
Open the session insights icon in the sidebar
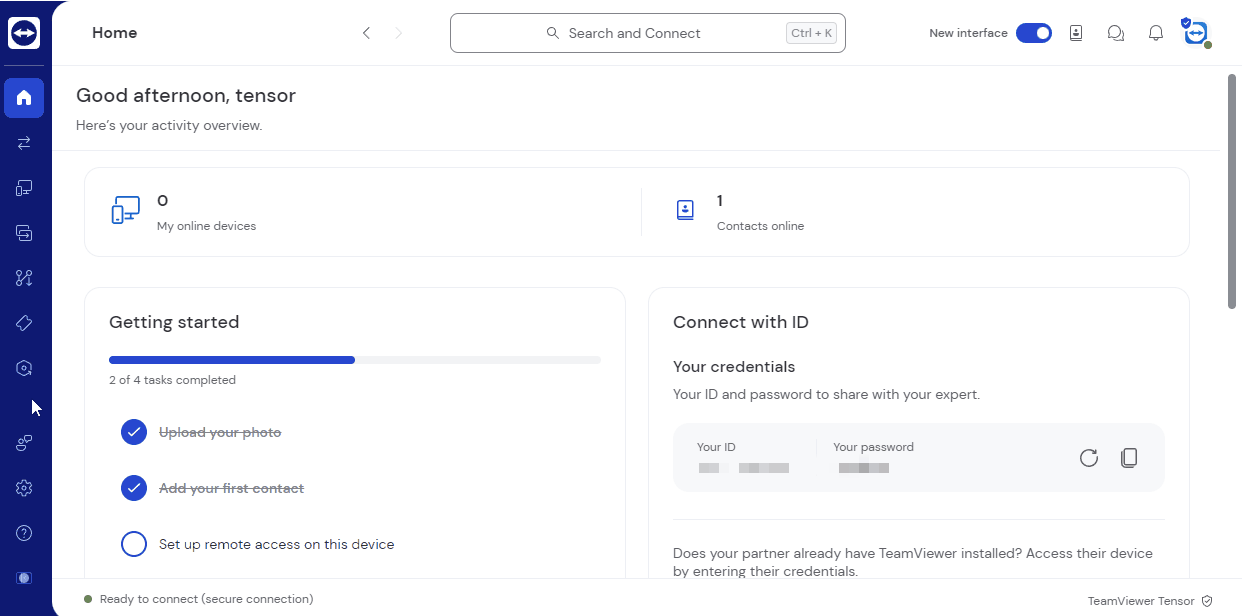coord(24,367)
